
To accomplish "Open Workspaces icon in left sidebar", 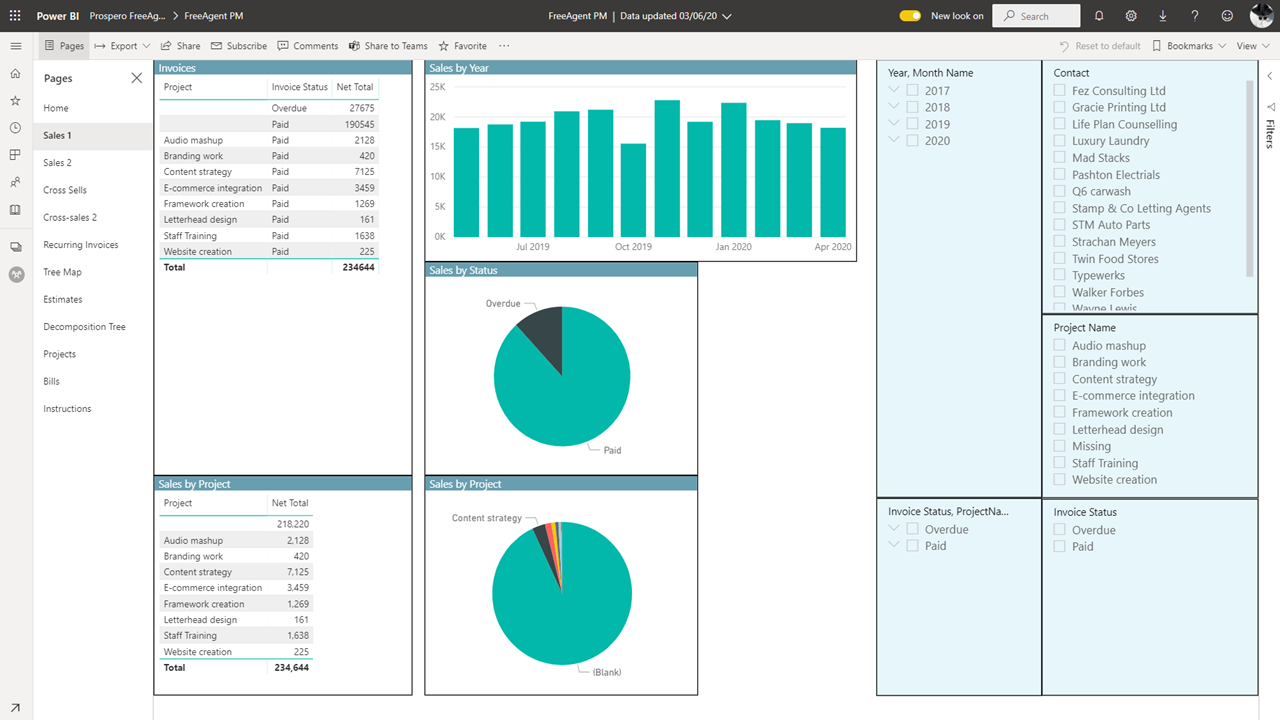I will pos(15,247).
